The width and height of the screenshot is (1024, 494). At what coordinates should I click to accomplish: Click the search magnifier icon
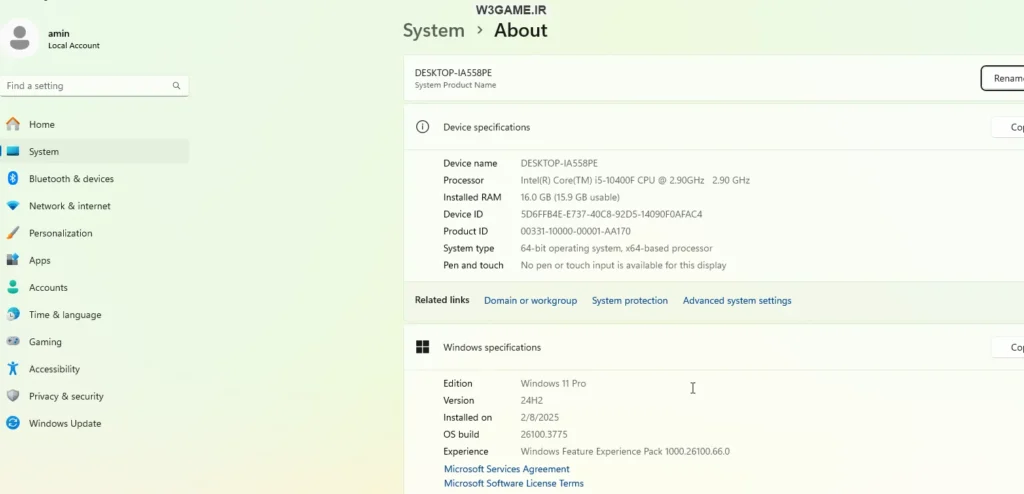click(176, 86)
